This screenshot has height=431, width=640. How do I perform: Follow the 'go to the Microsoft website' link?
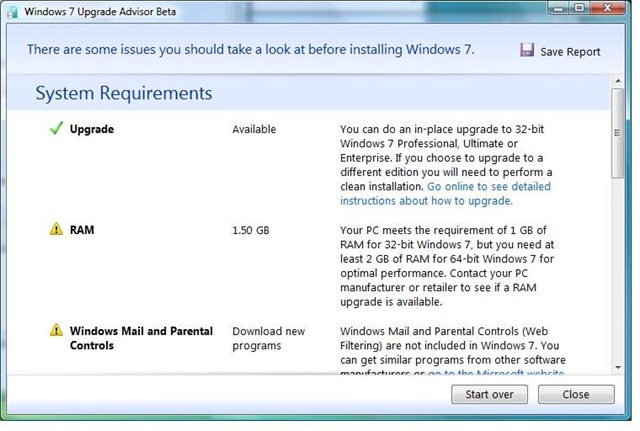[497, 374]
